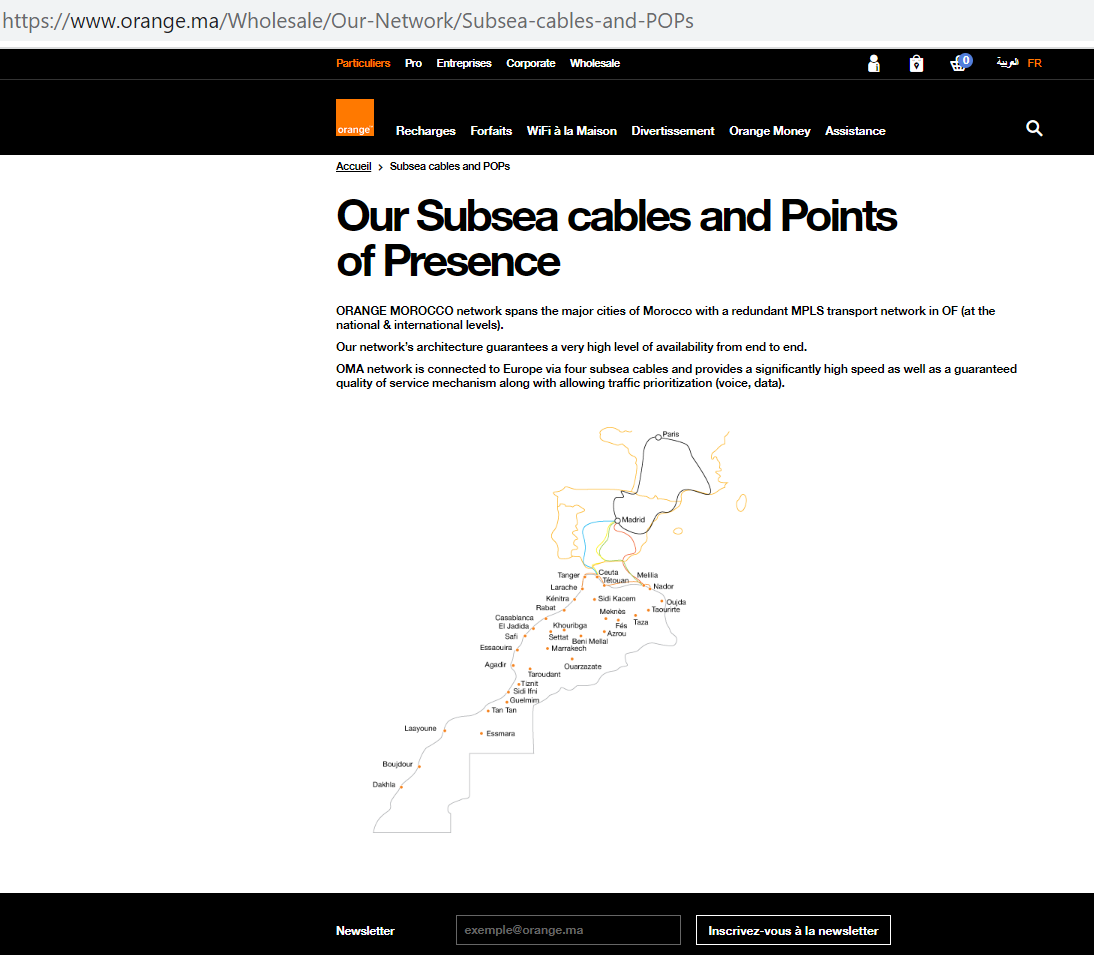Open the user account icon

point(874,63)
